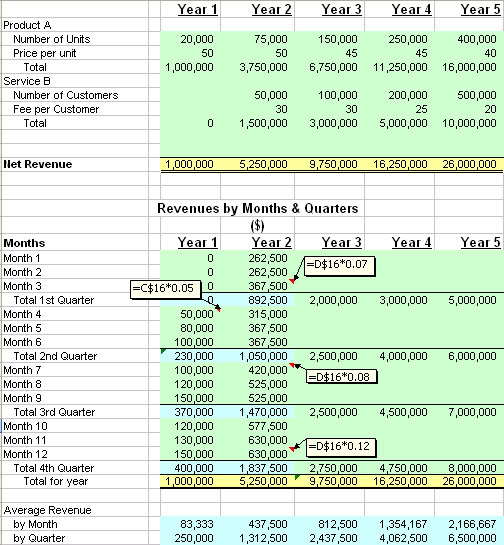Click Year 4 Fee per Customer 25
This screenshot has width=504, height=545.
coord(421,109)
